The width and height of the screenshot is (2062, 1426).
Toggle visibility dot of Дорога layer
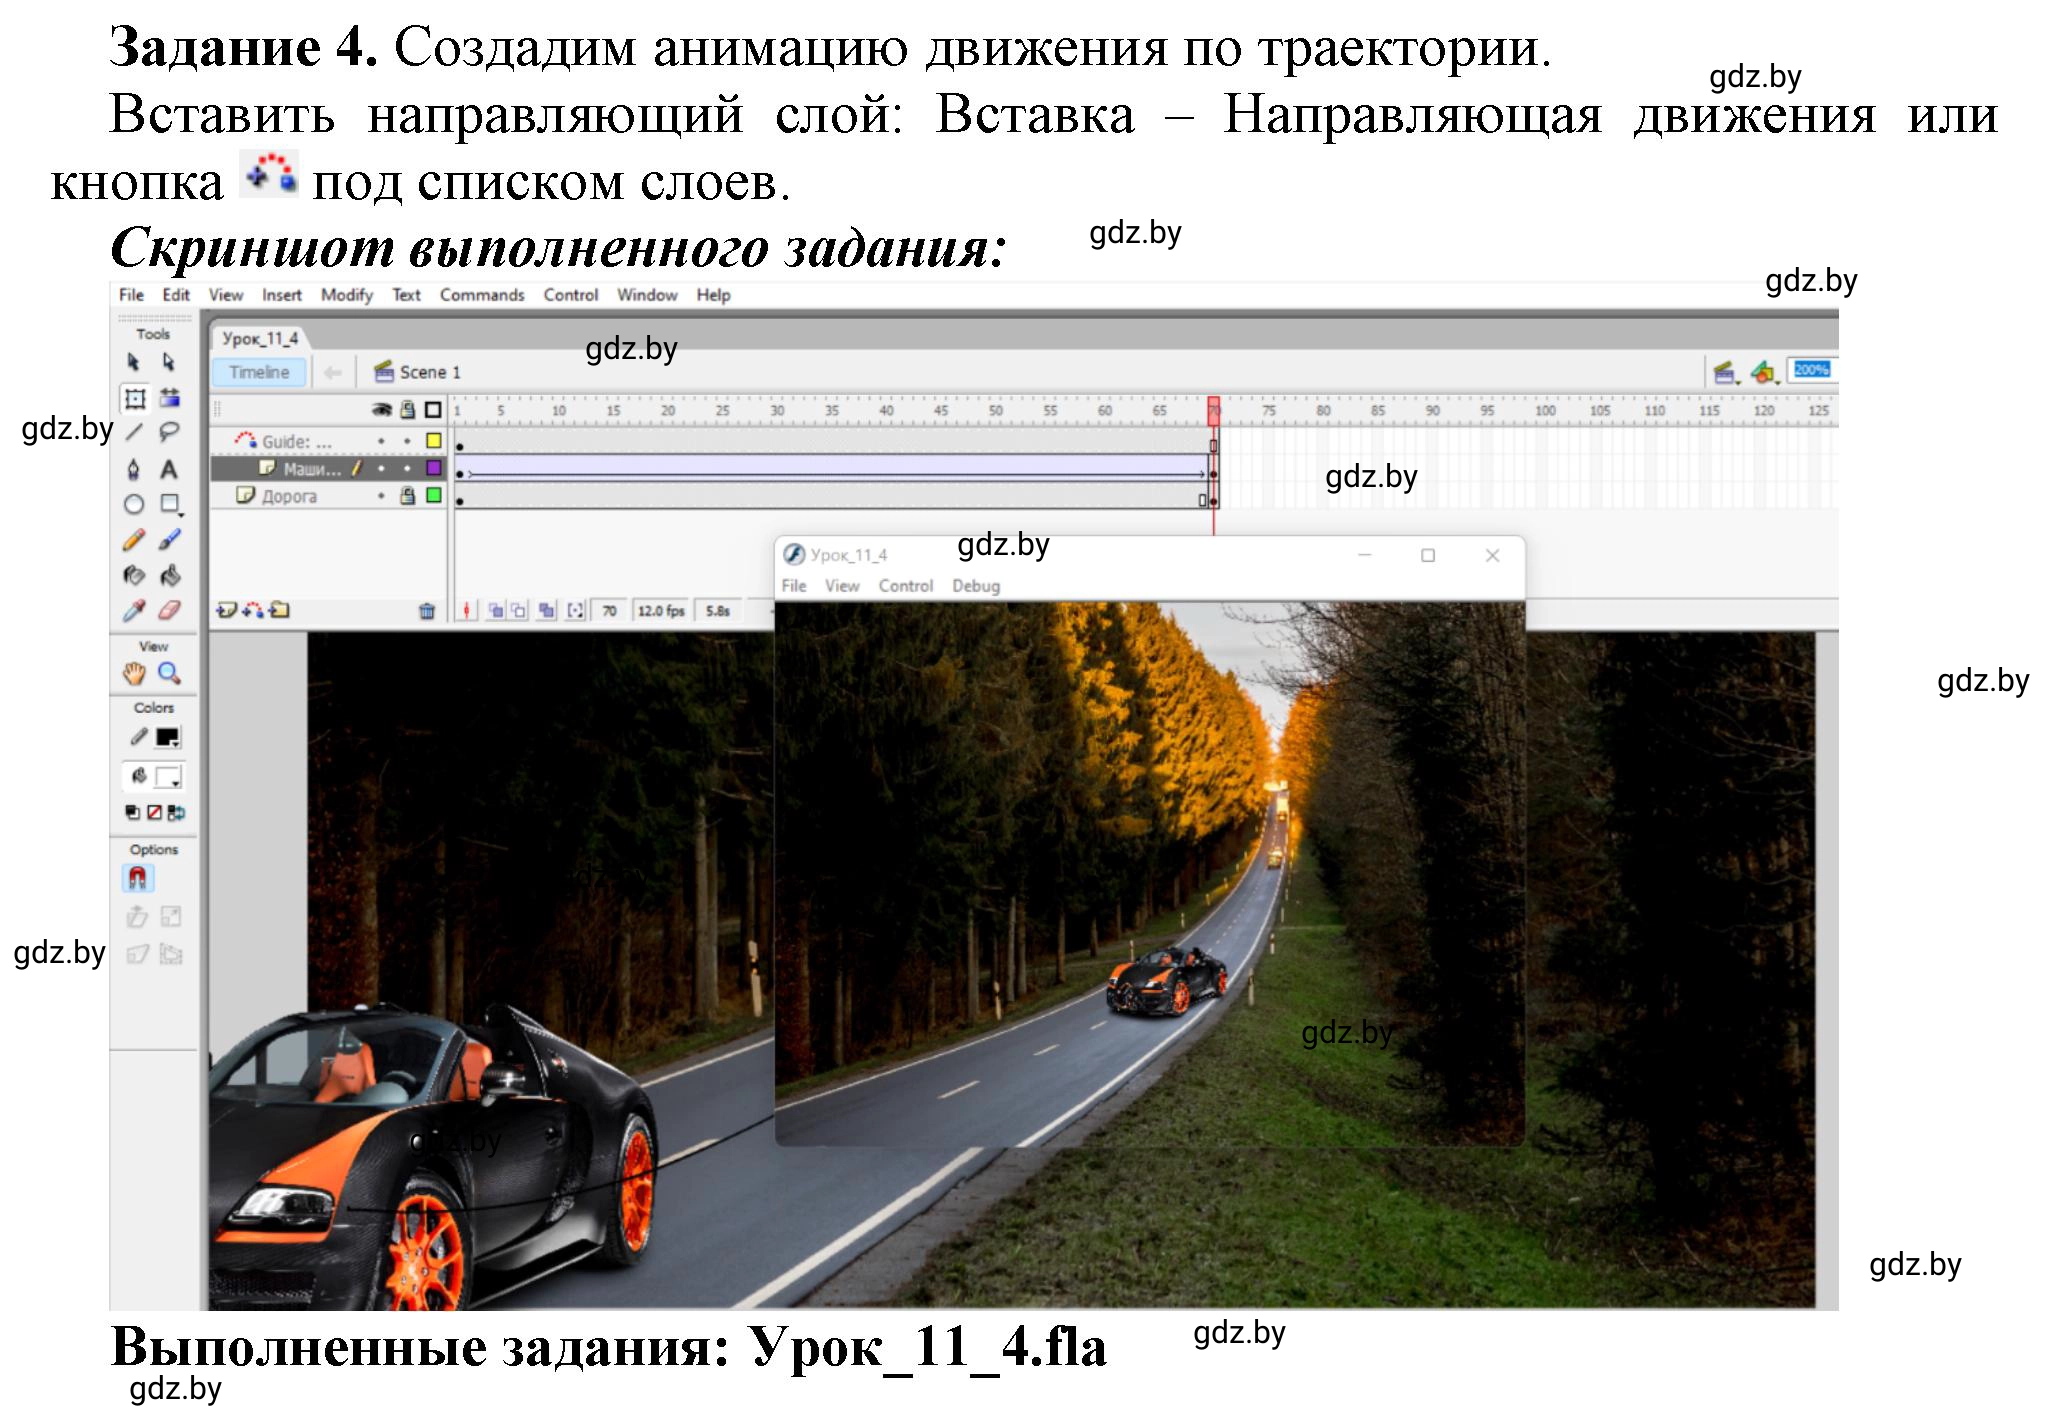pos(381,496)
